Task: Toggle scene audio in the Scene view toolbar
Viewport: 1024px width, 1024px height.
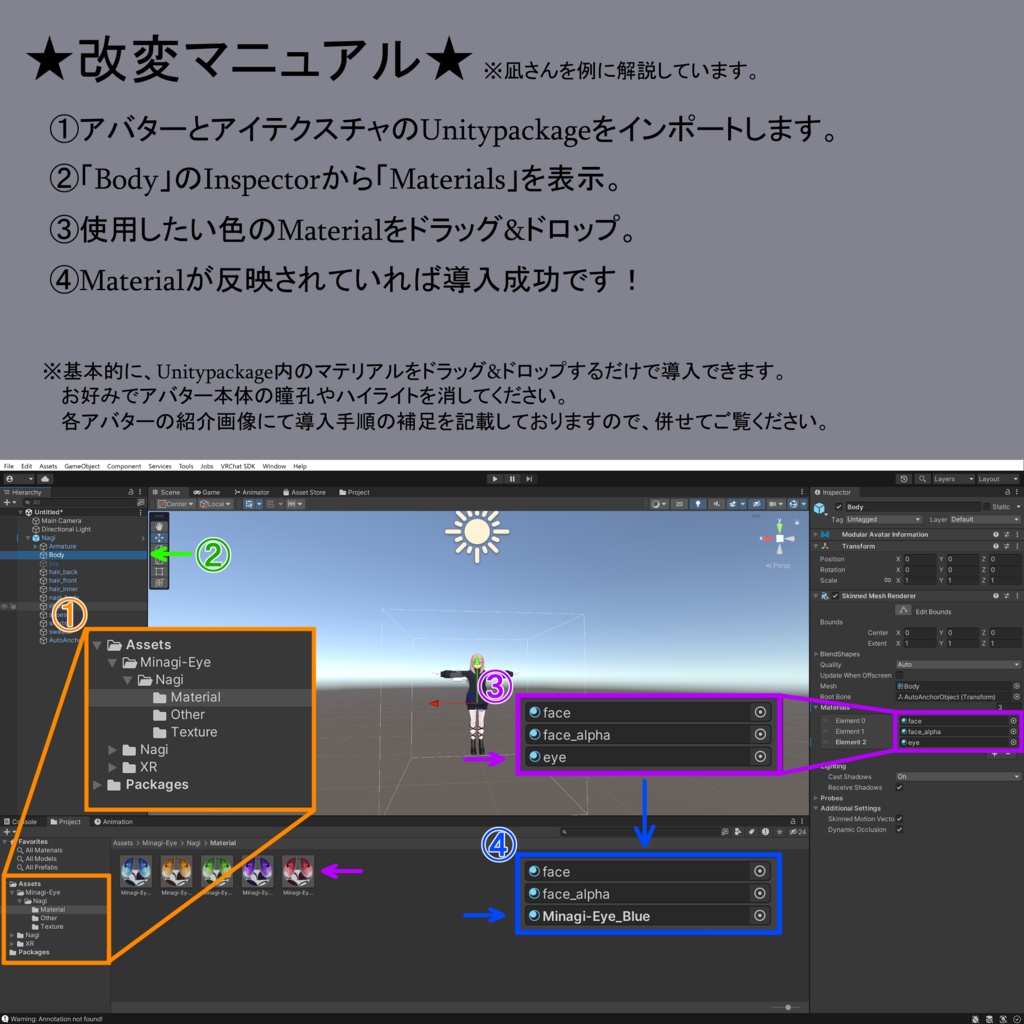Action: [x=716, y=503]
